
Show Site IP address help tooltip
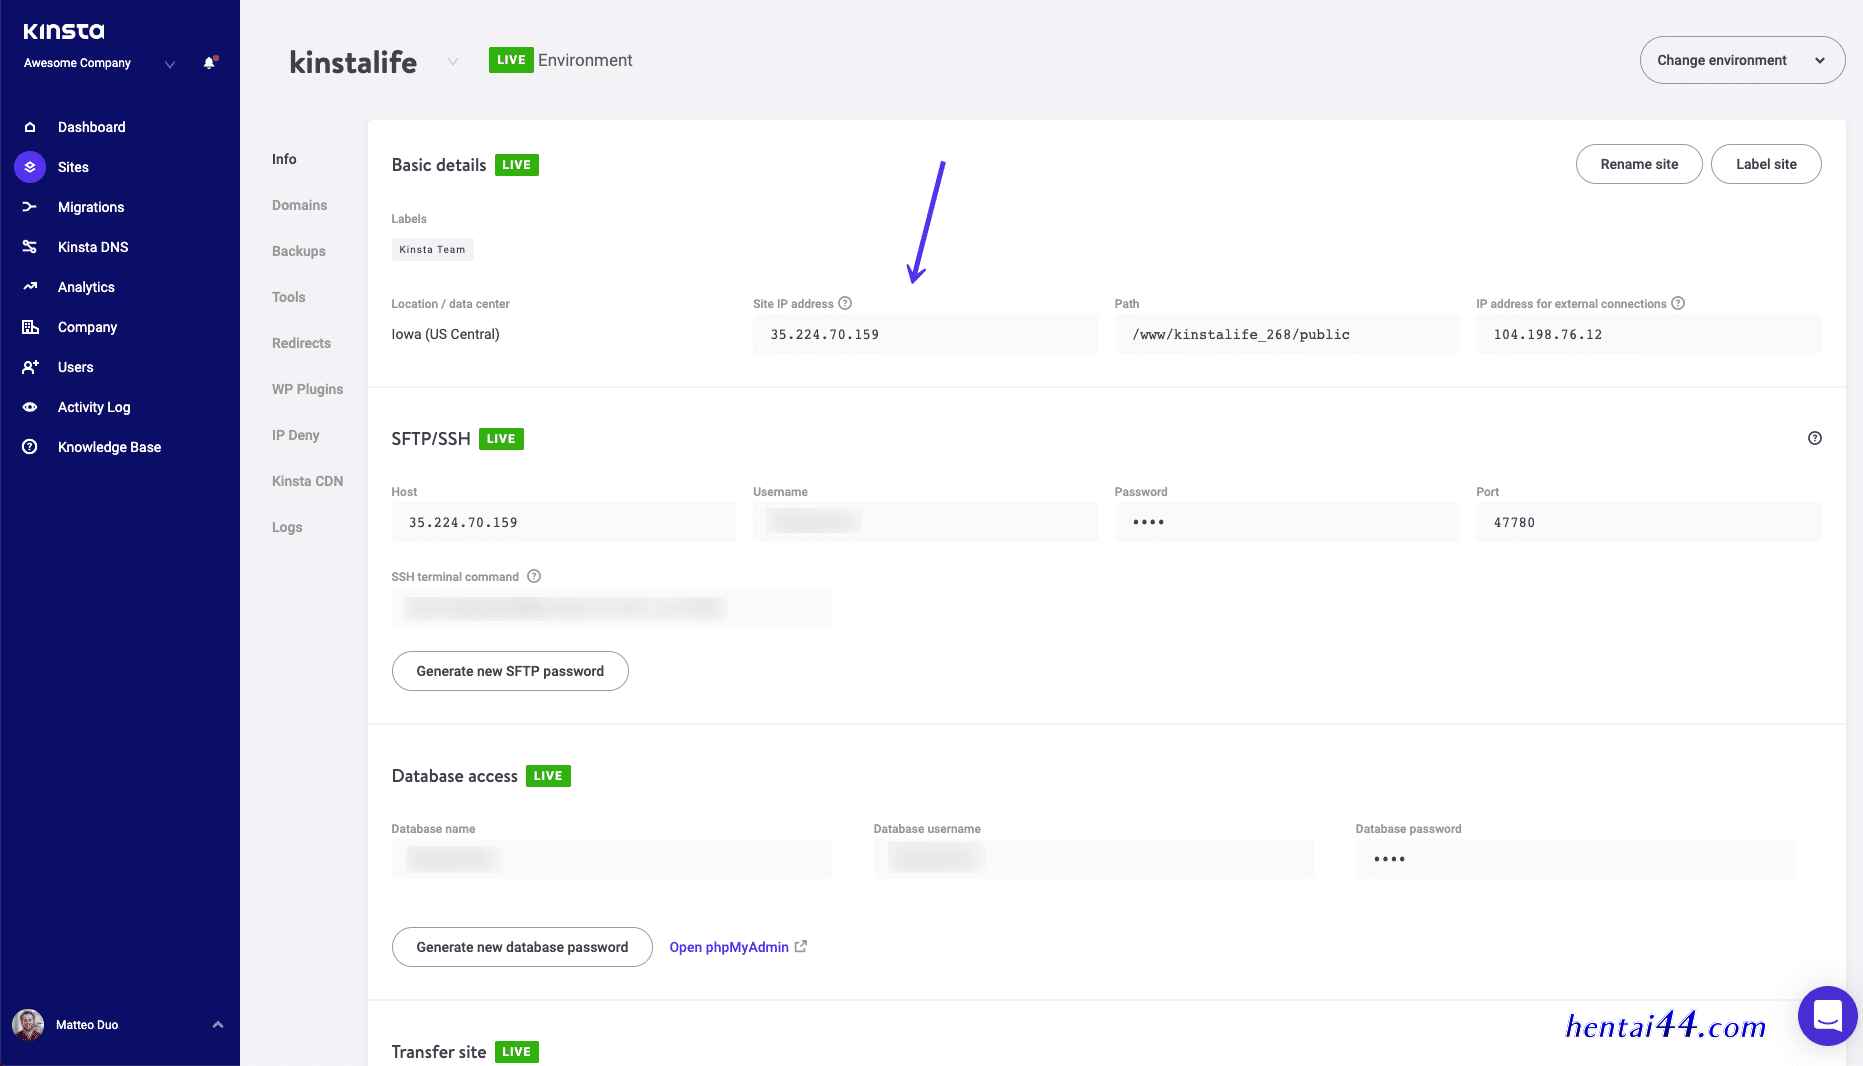point(845,303)
